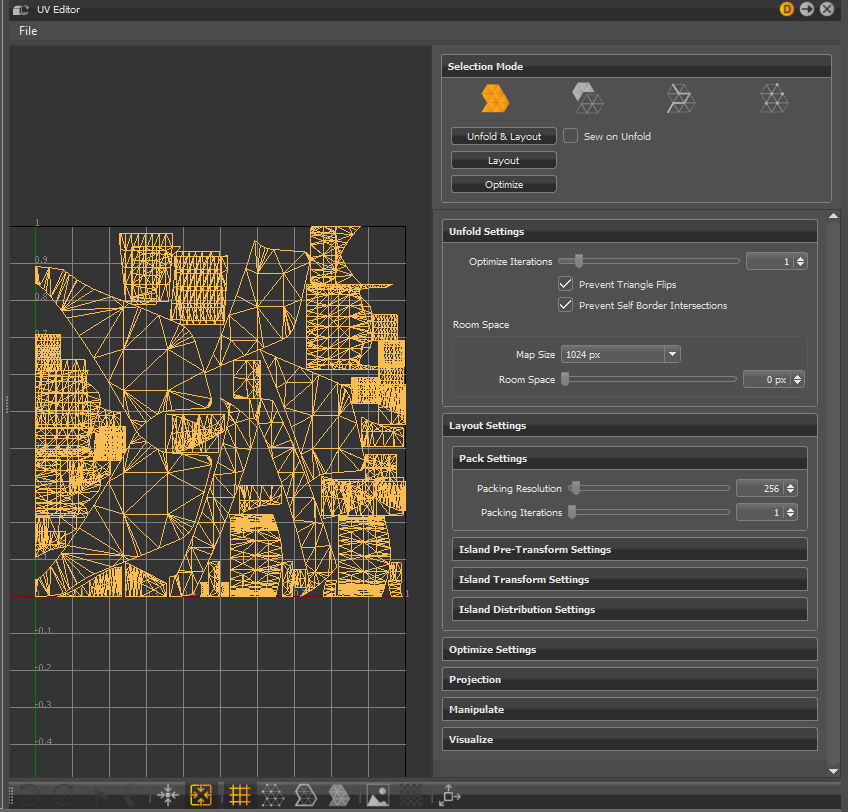
Task: Switch to edge selection mode
Action: (x=680, y=97)
